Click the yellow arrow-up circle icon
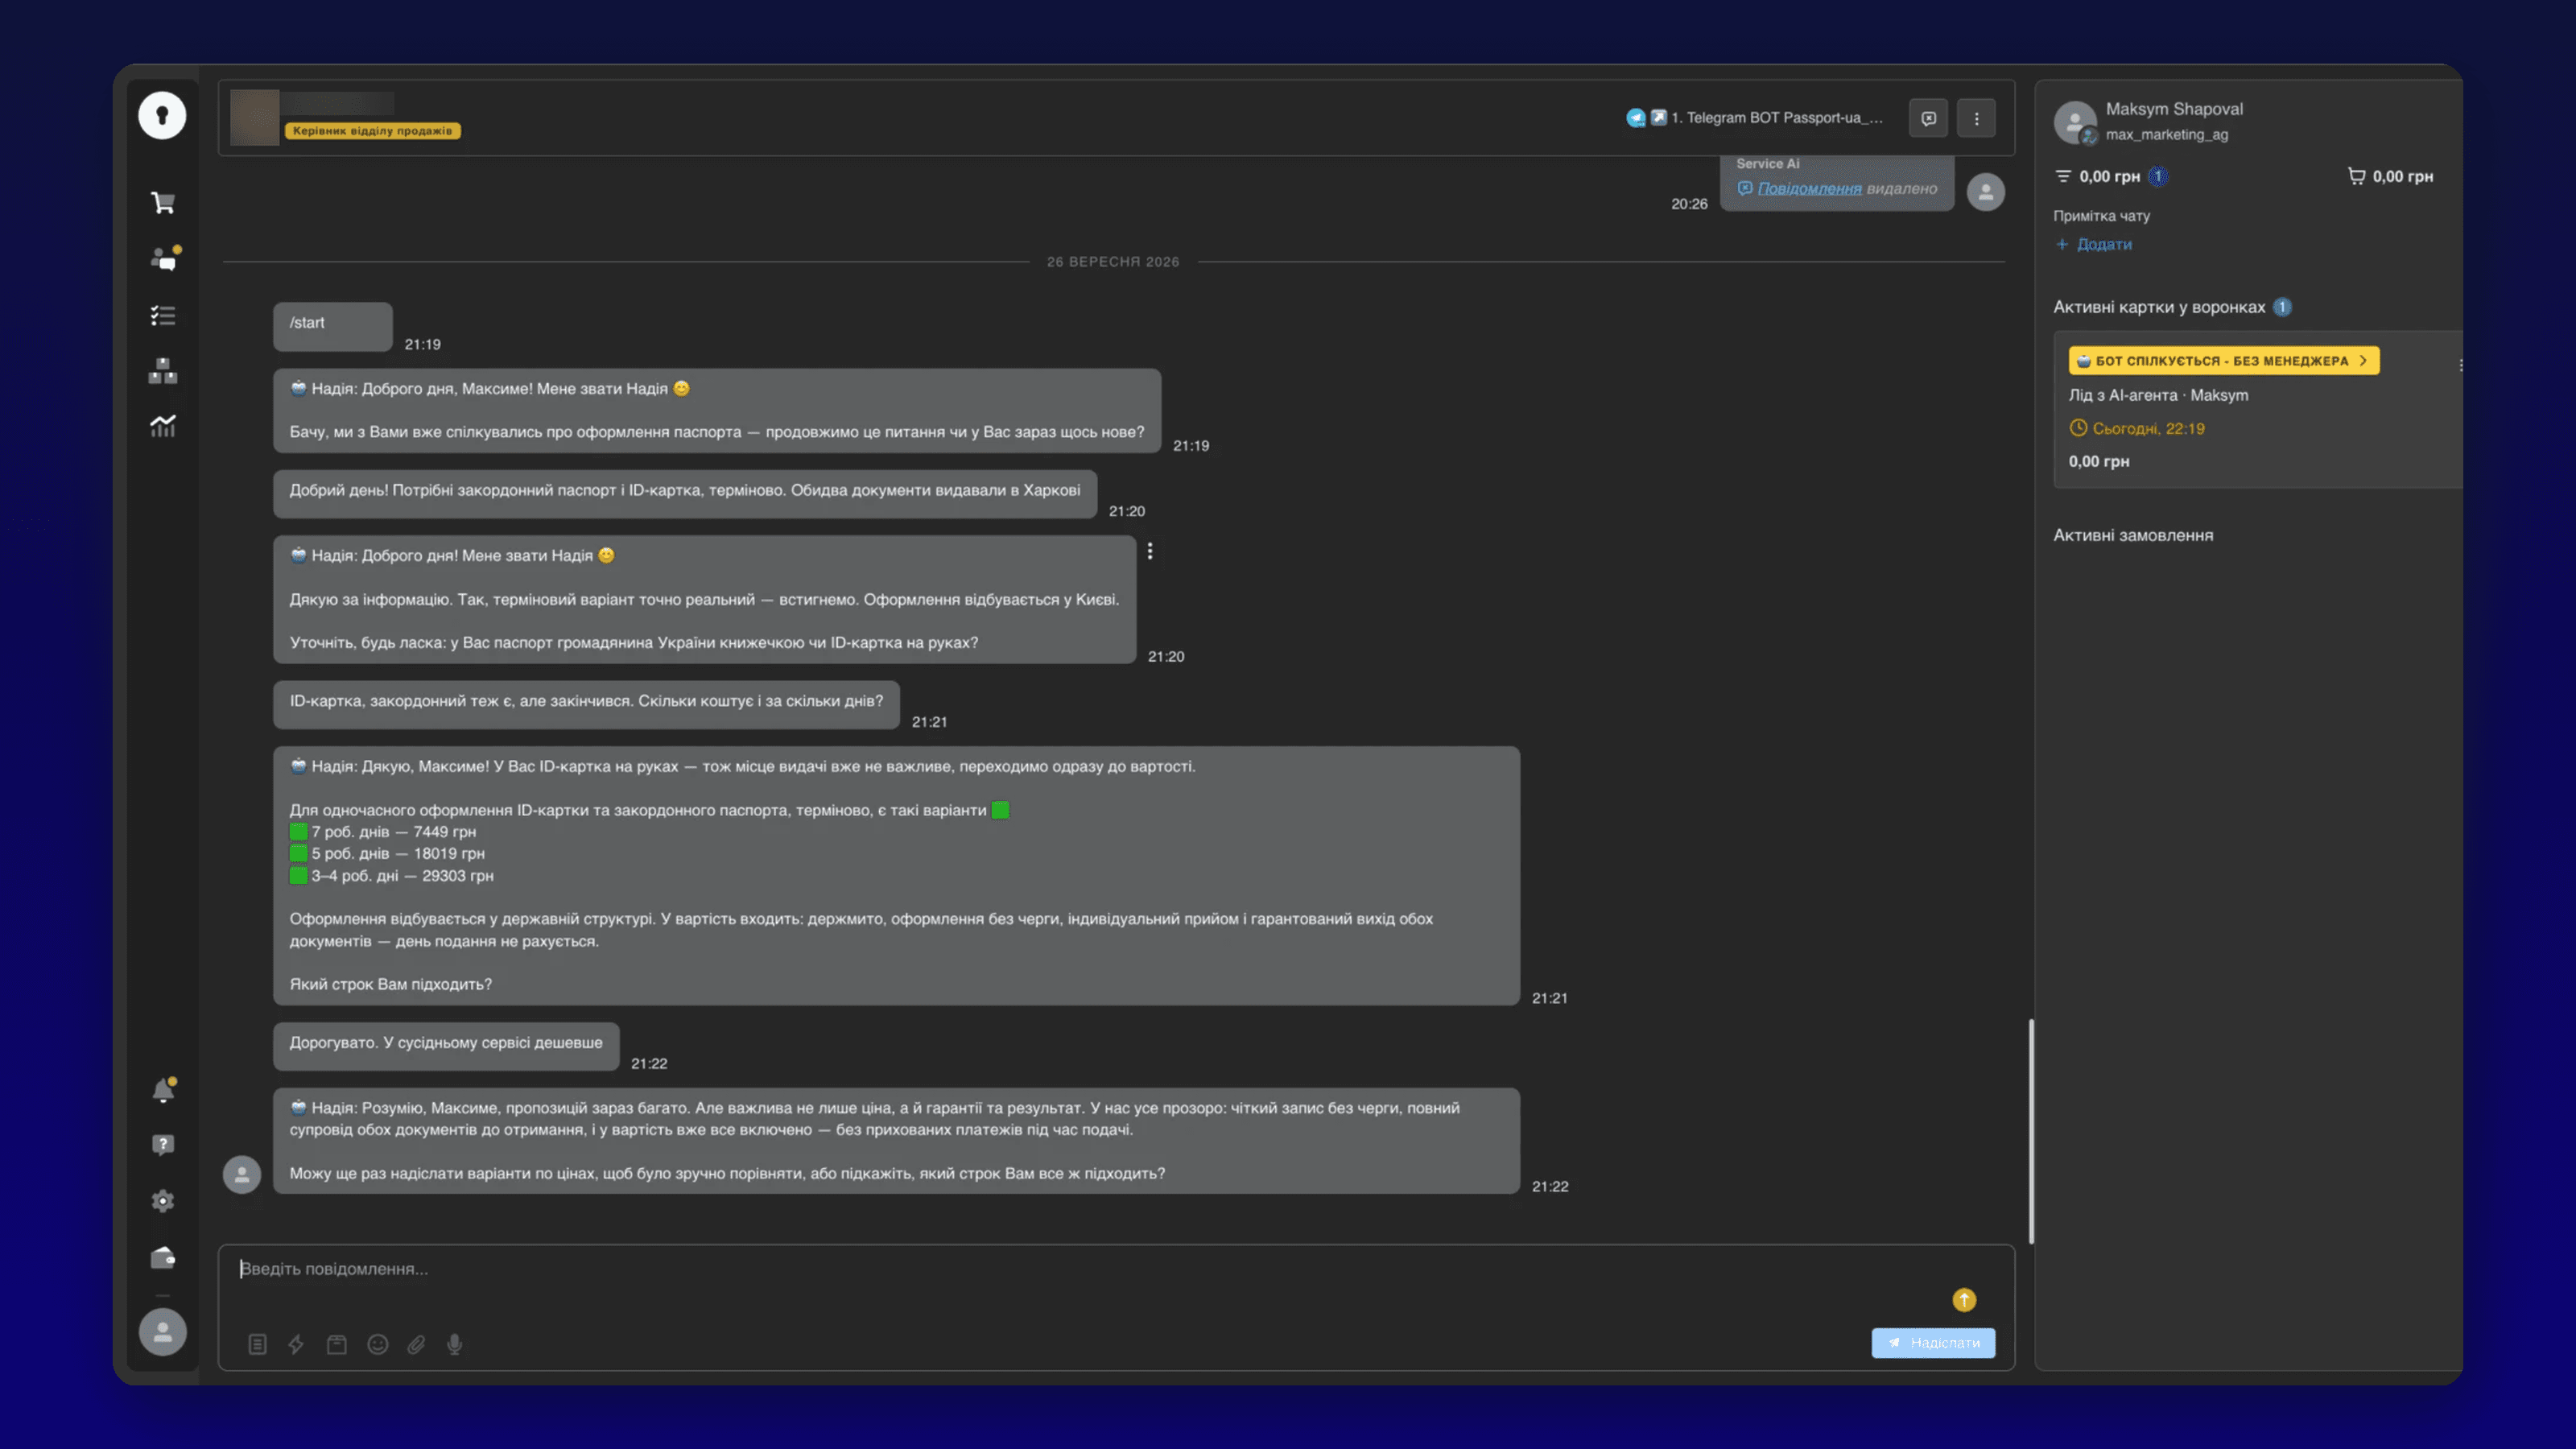The image size is (2576, 1449). pyautogui.click(x=1964, y=1299)
